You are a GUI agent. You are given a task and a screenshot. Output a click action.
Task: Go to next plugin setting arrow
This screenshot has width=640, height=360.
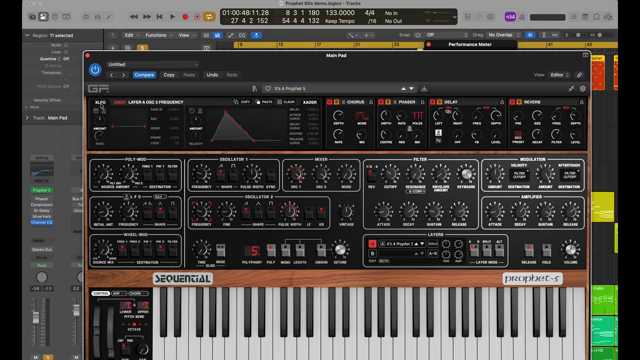pyautogui.click(x=123, y=75)
